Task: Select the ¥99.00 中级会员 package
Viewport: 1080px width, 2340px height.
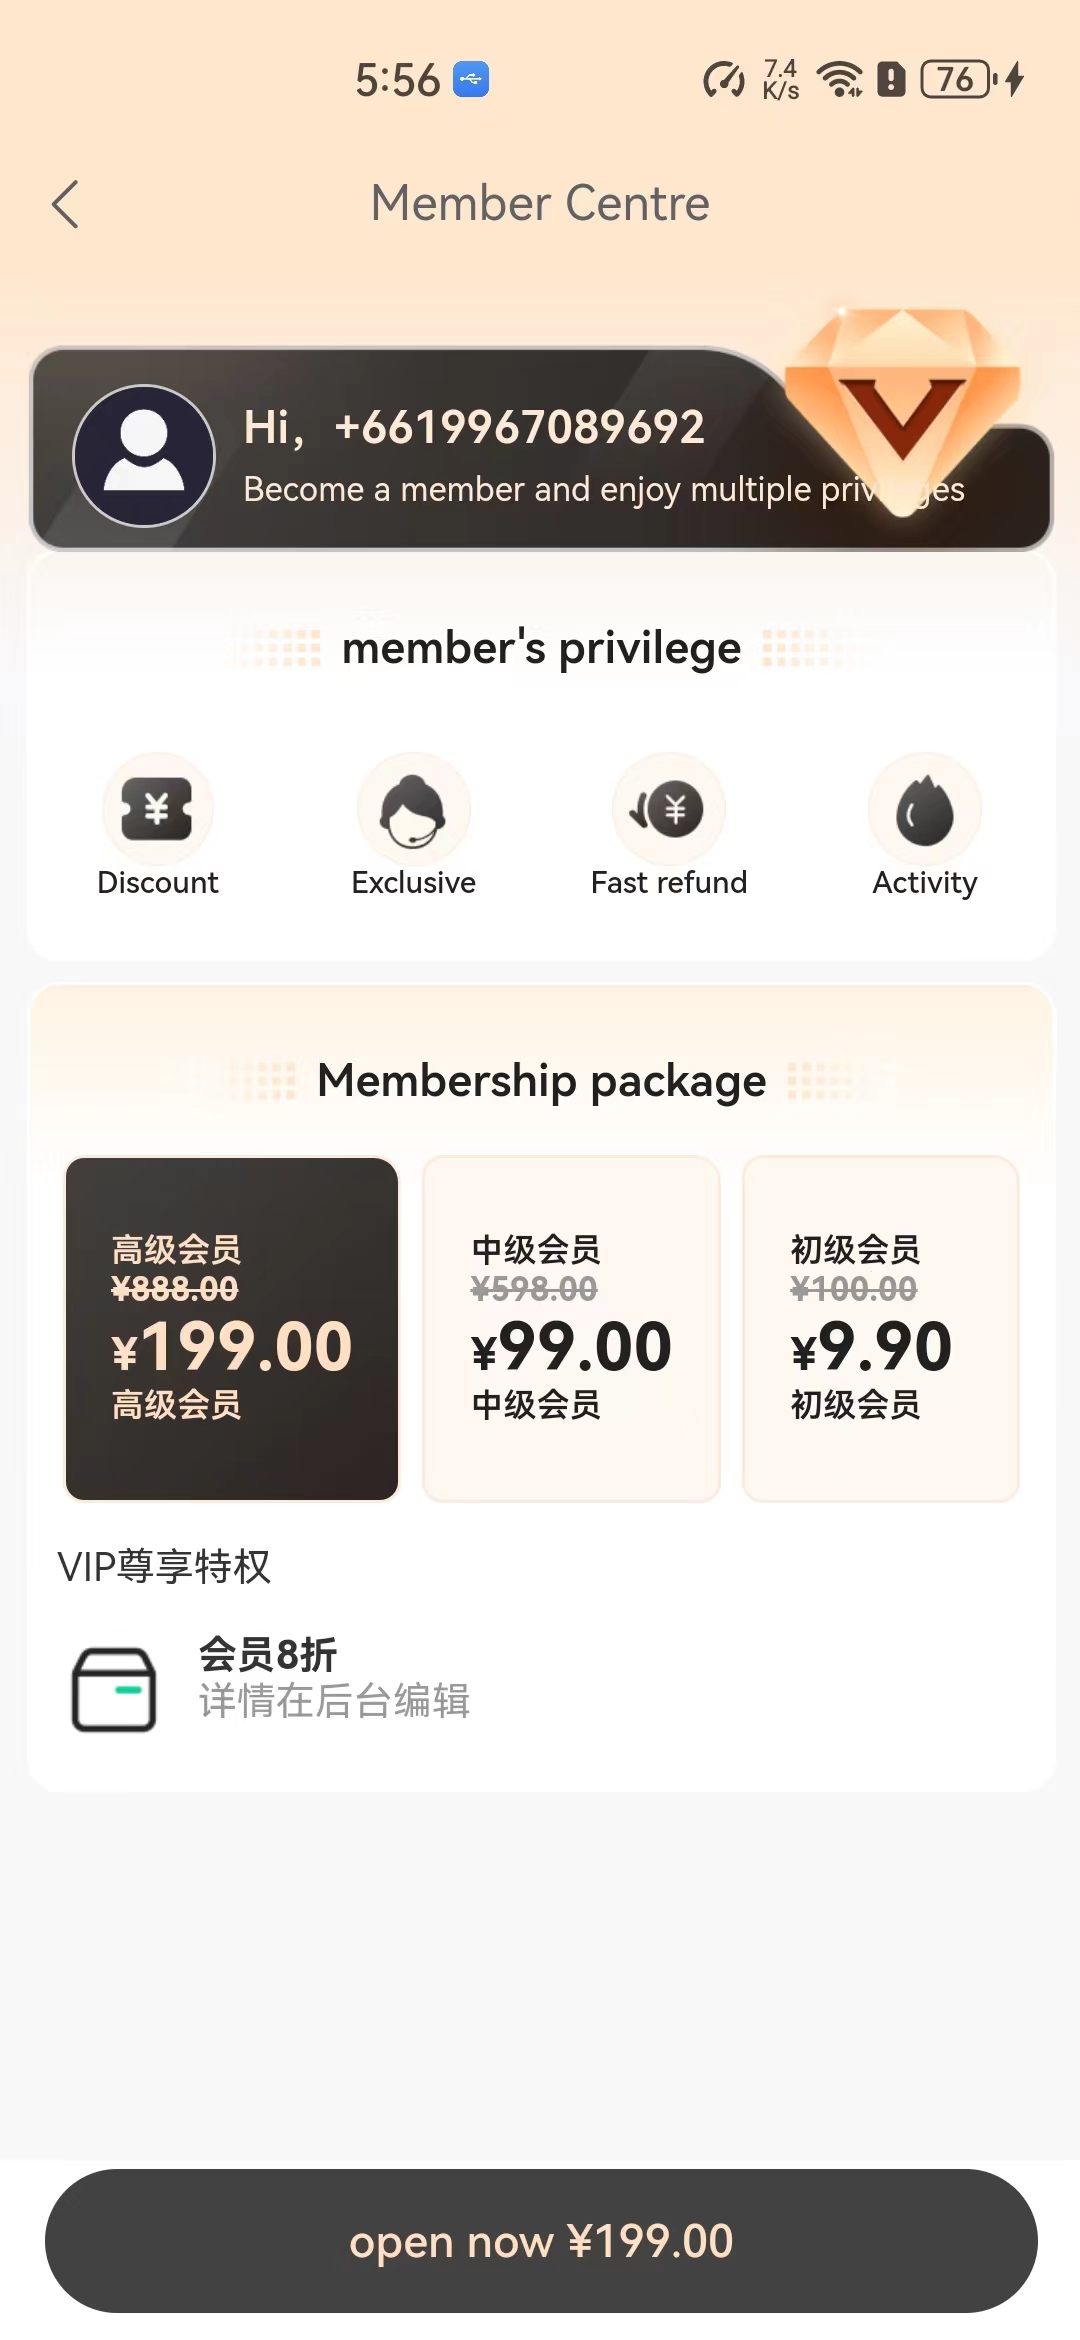Action: (x=571, y=1329)
